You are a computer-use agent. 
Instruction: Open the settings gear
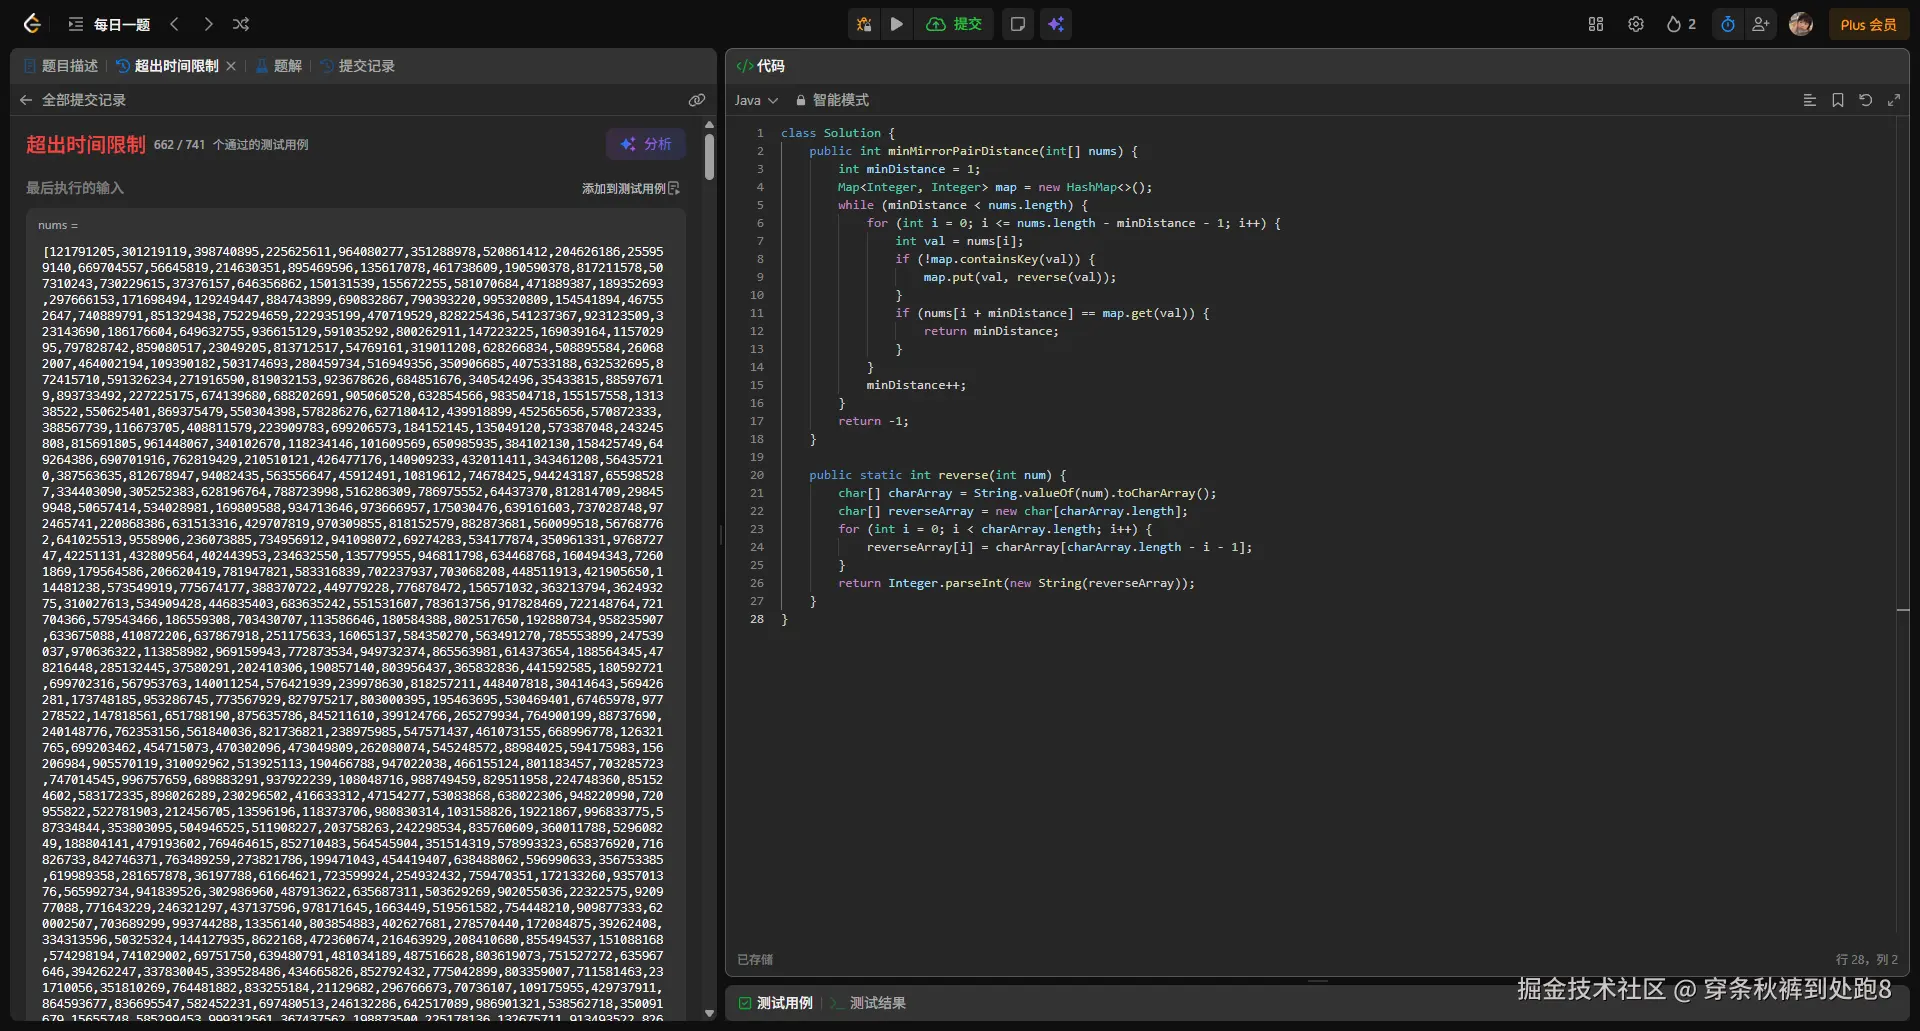click(1636, 24)
